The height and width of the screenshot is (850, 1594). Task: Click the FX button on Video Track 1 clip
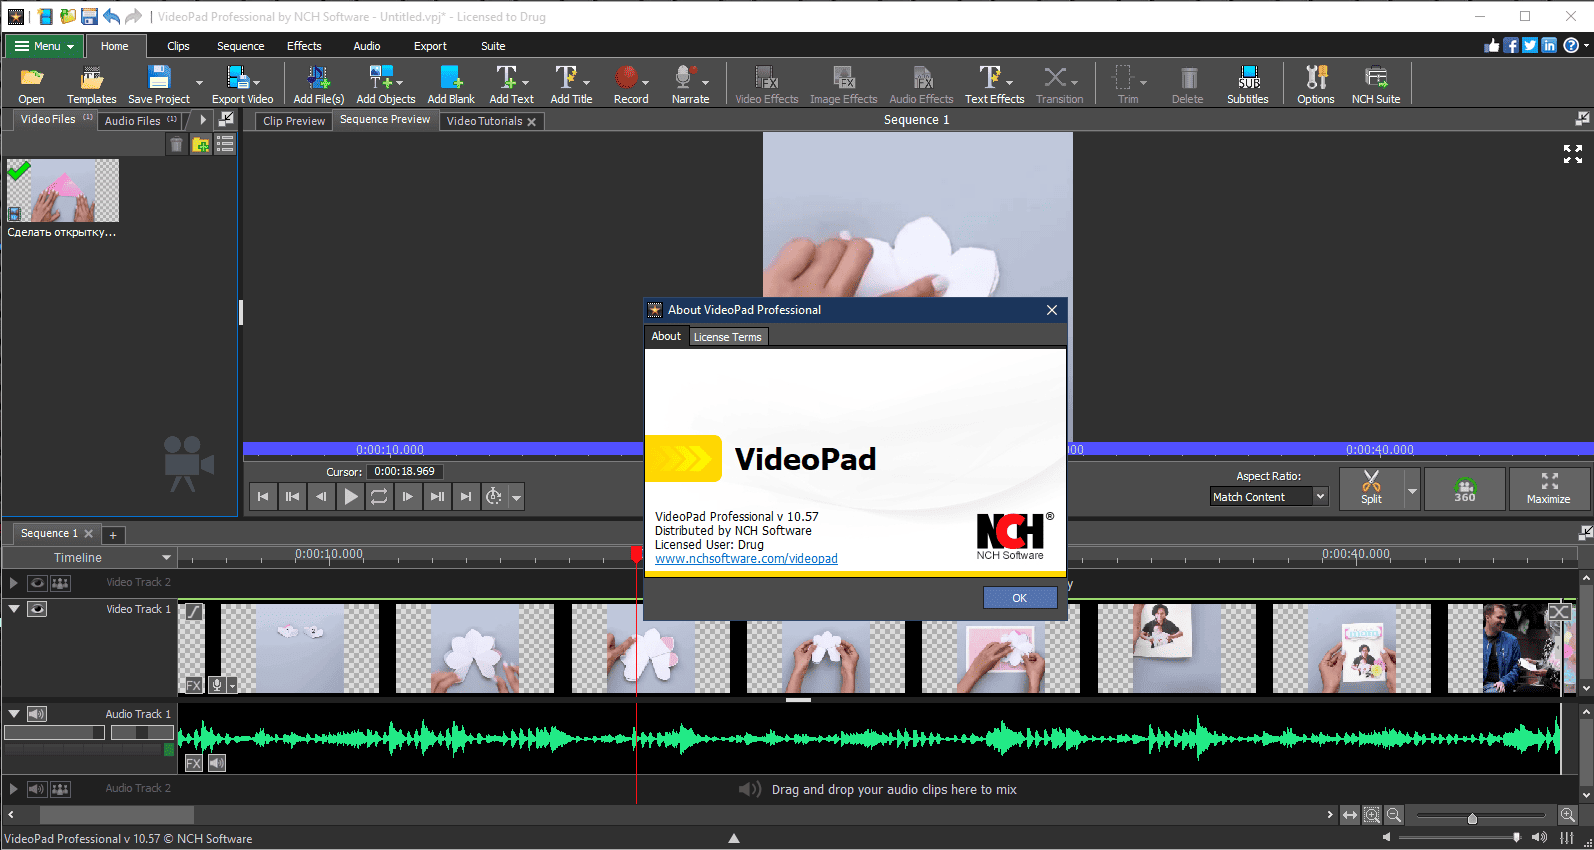194,685
